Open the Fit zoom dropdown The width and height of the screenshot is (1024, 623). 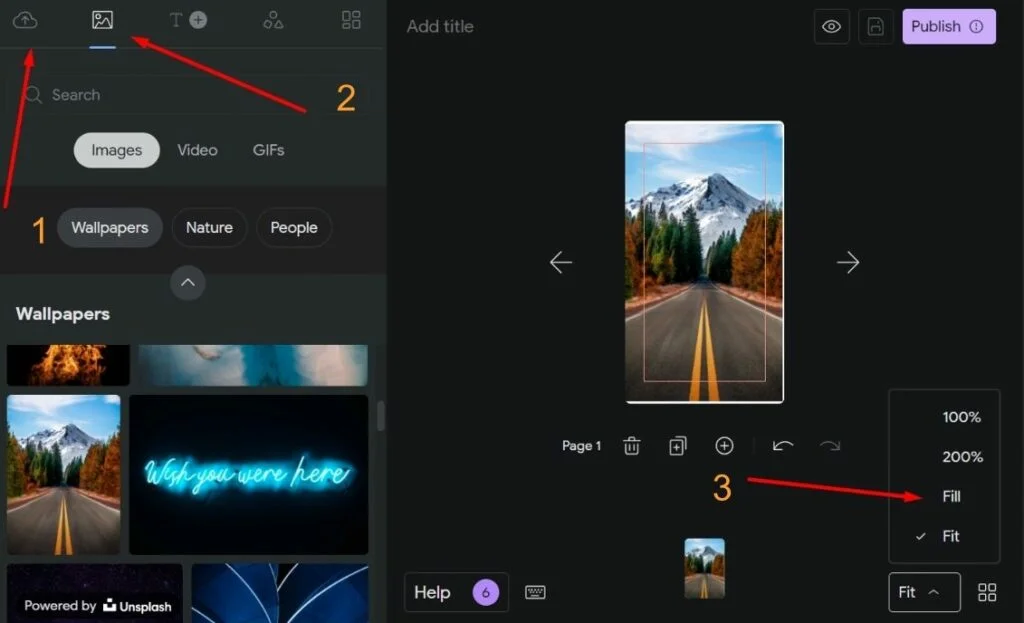(x=923, y=592)
